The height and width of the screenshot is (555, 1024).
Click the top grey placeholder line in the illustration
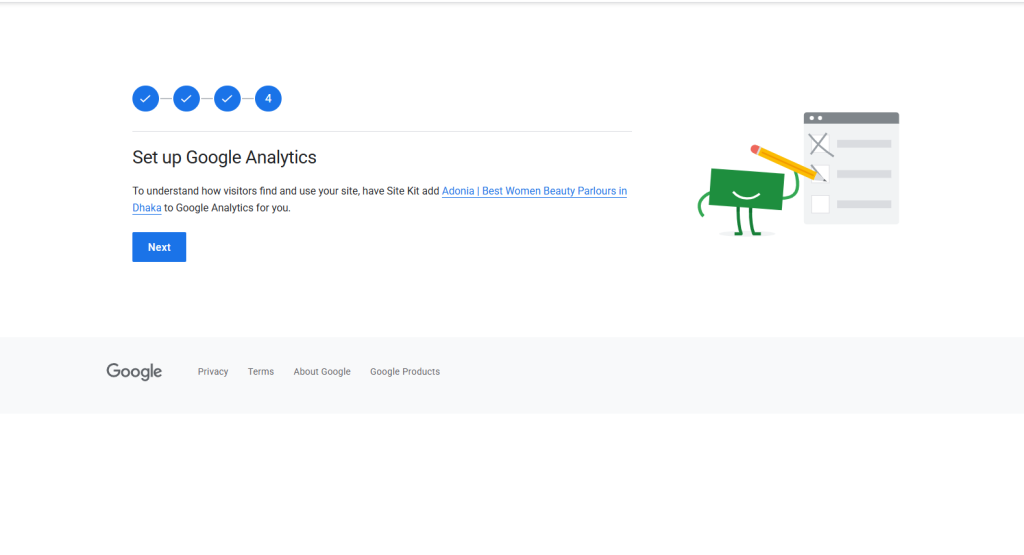tap(863, 144)
